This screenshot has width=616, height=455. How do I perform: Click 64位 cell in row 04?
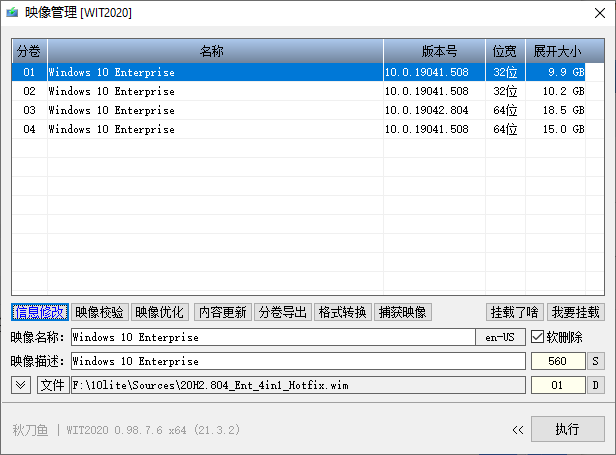(x=506, y=129)
